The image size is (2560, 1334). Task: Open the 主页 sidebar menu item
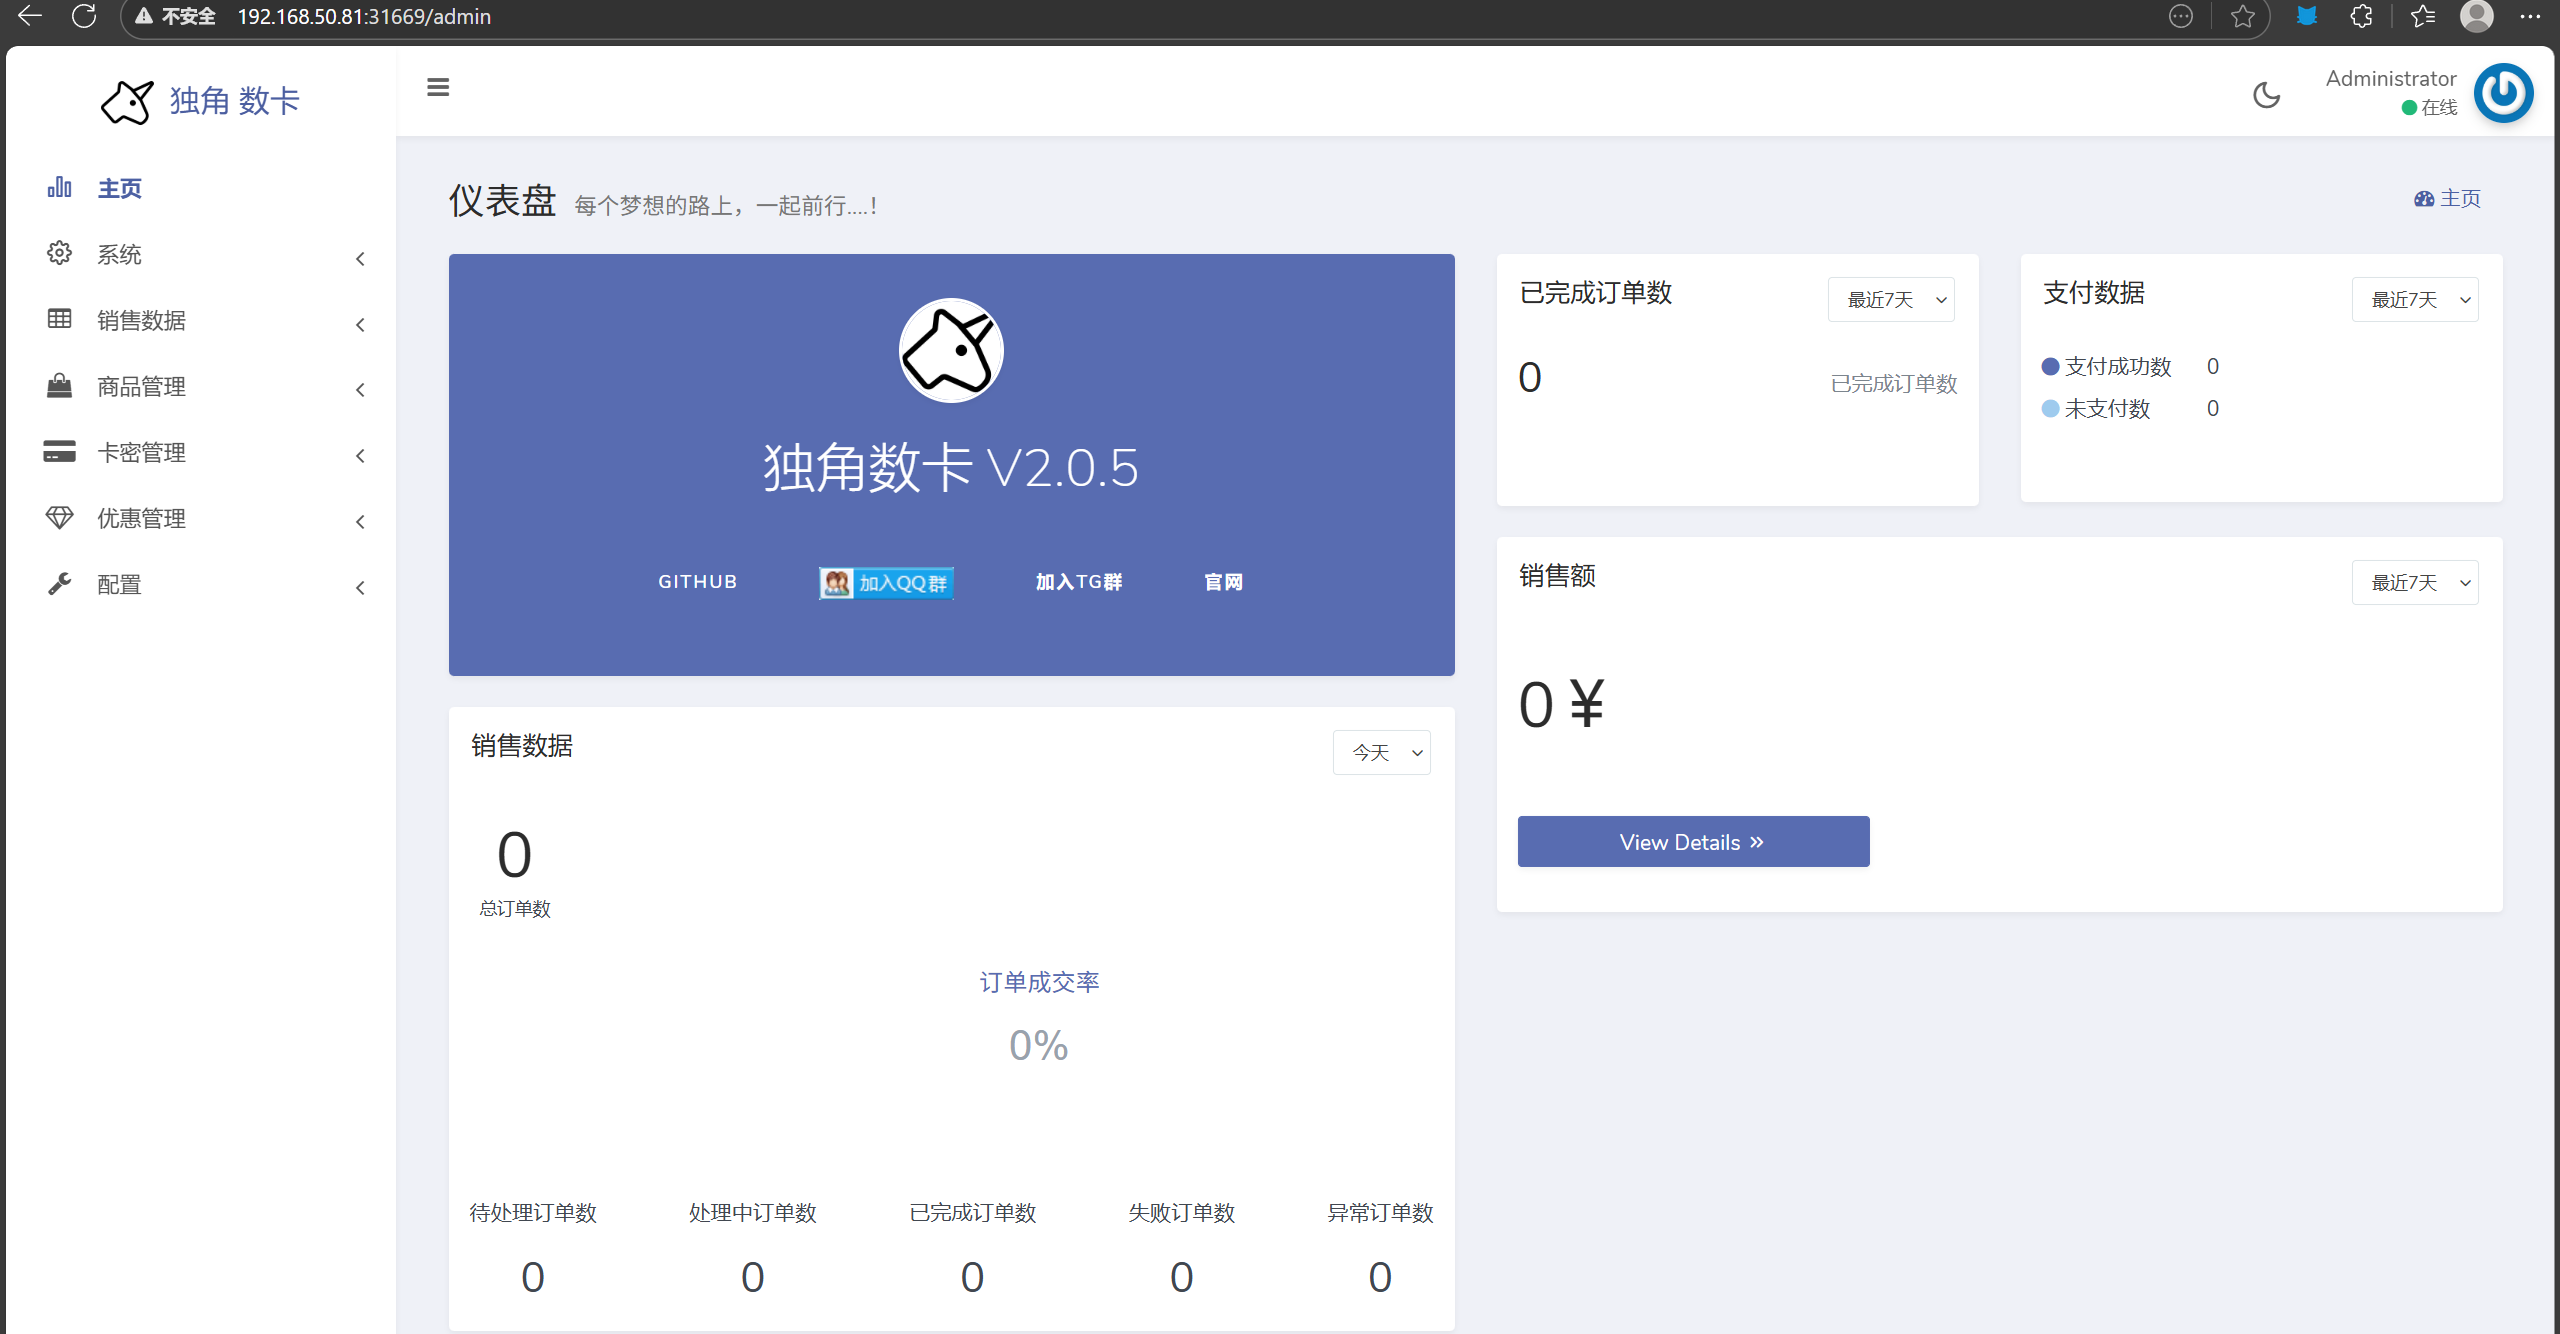click(119, 188)
